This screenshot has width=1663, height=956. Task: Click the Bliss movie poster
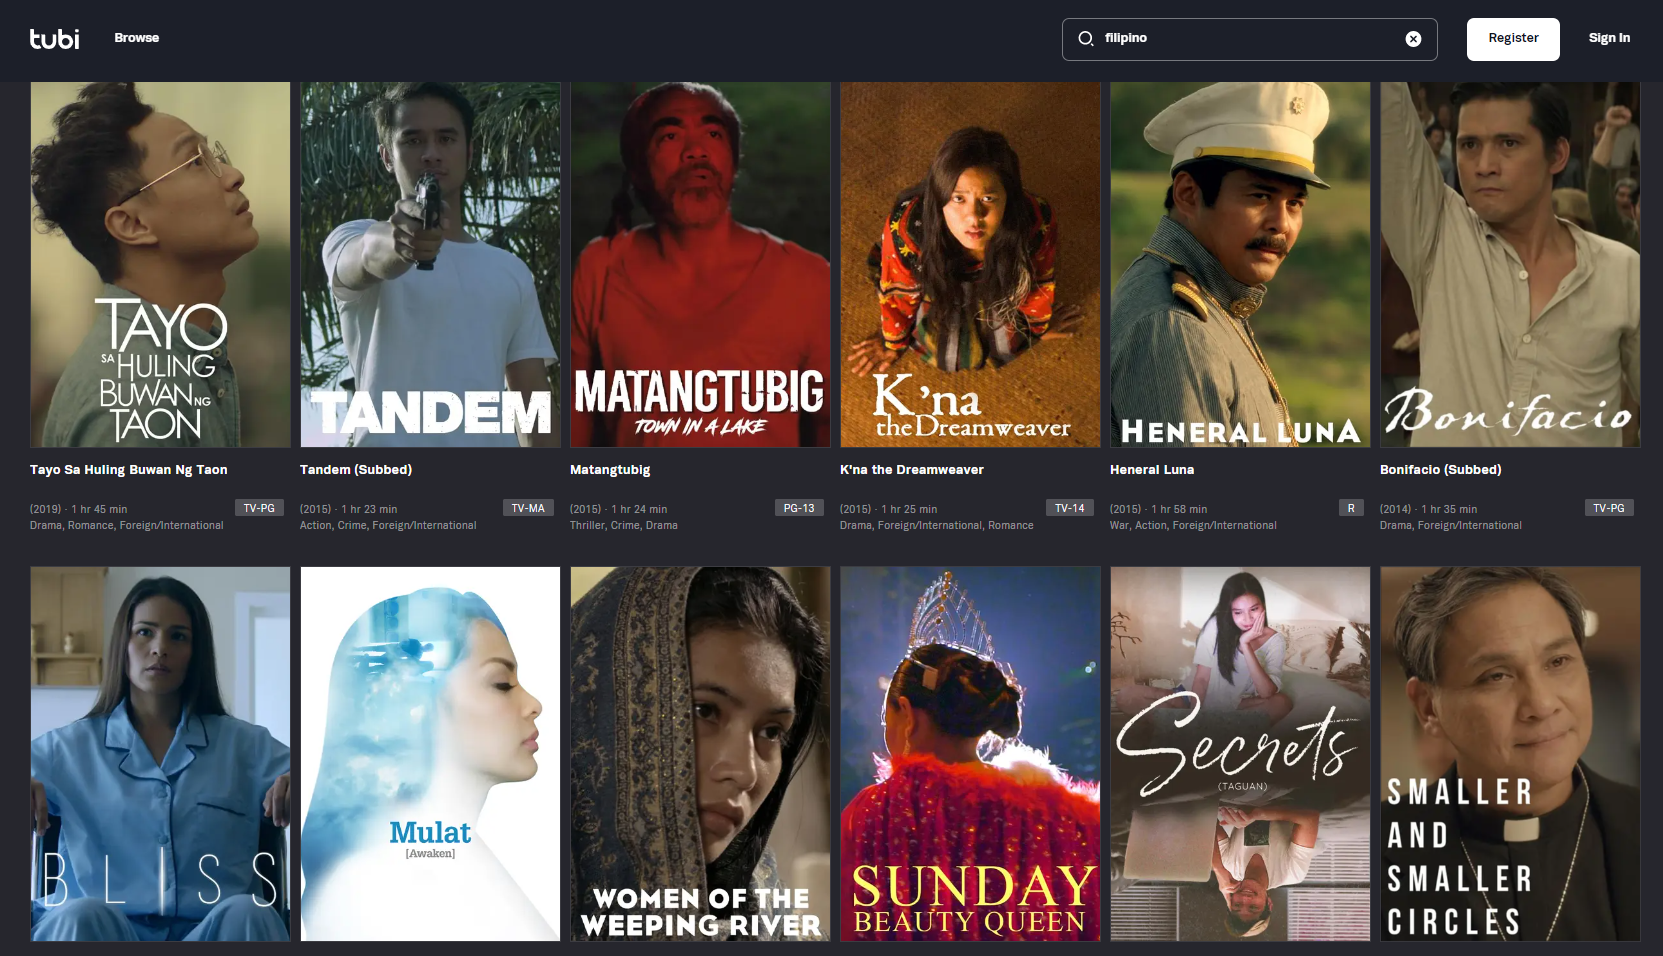tap(159, 753)
